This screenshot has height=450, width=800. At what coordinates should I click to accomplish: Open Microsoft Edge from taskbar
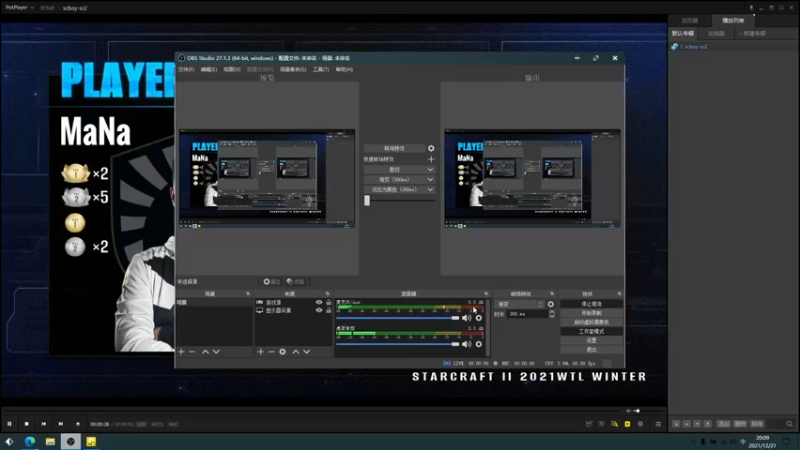[30, 441]
